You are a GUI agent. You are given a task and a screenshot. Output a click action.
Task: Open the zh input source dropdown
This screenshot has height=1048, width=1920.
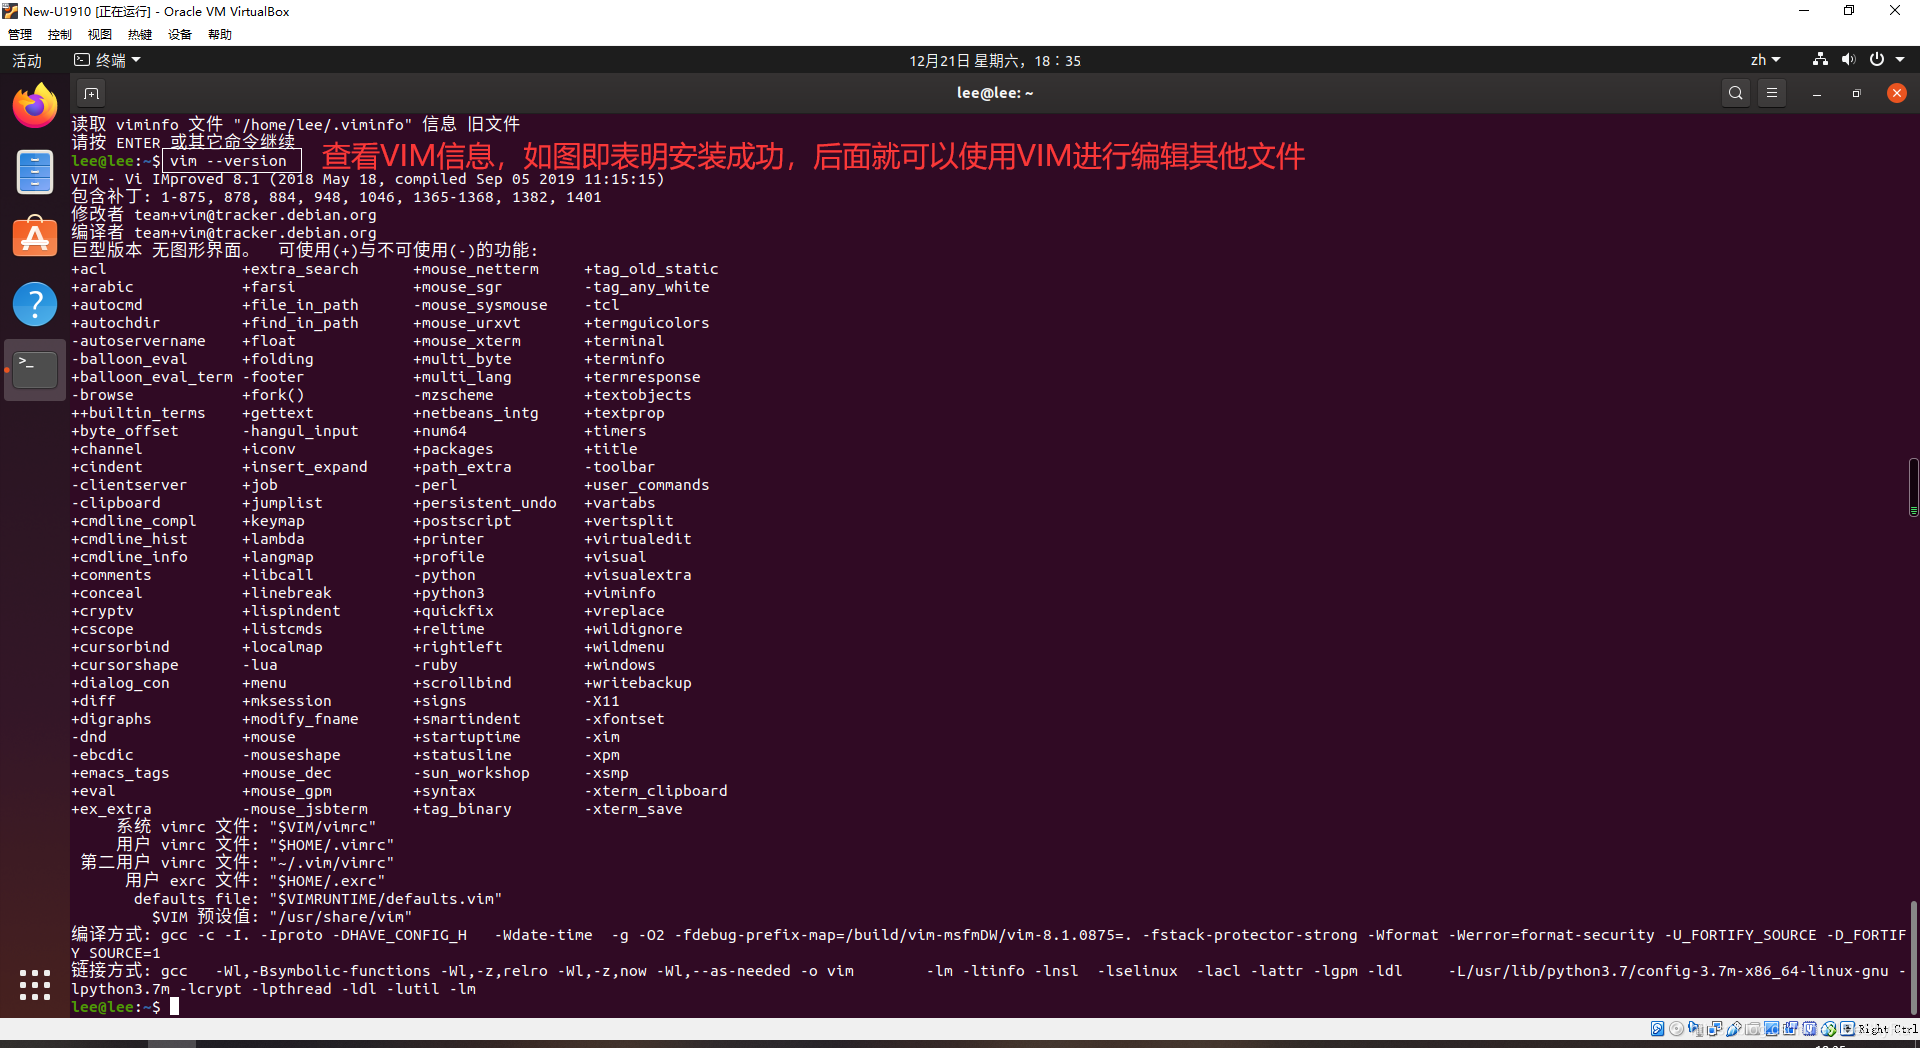point(1765,61)
